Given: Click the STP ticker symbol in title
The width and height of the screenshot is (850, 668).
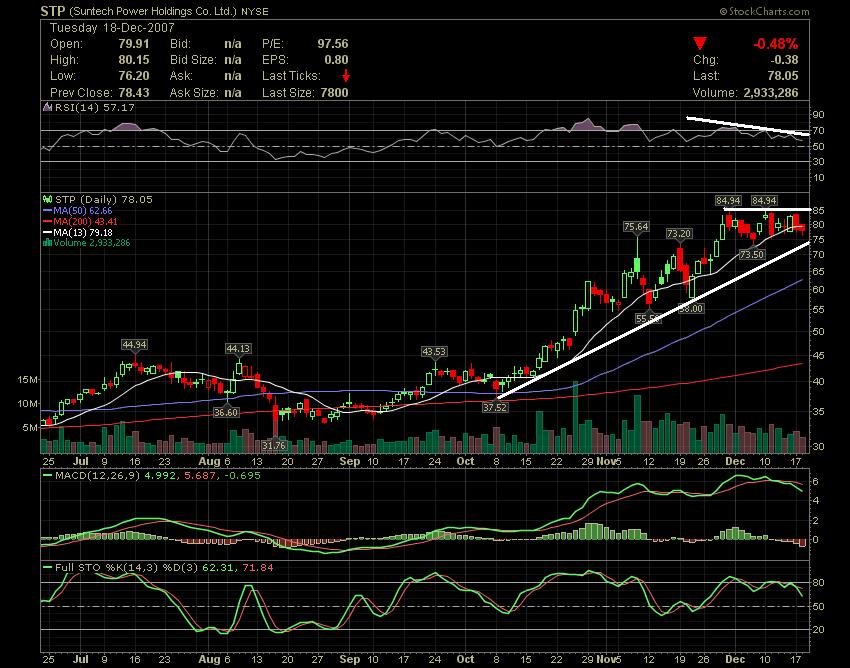Looking at the screenshot, I should (53, 11).
